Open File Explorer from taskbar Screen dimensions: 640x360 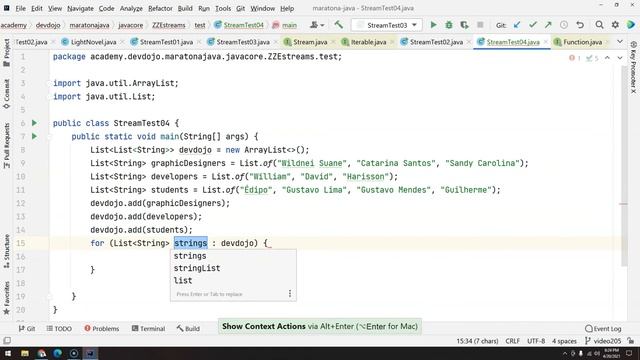[25, 353]
